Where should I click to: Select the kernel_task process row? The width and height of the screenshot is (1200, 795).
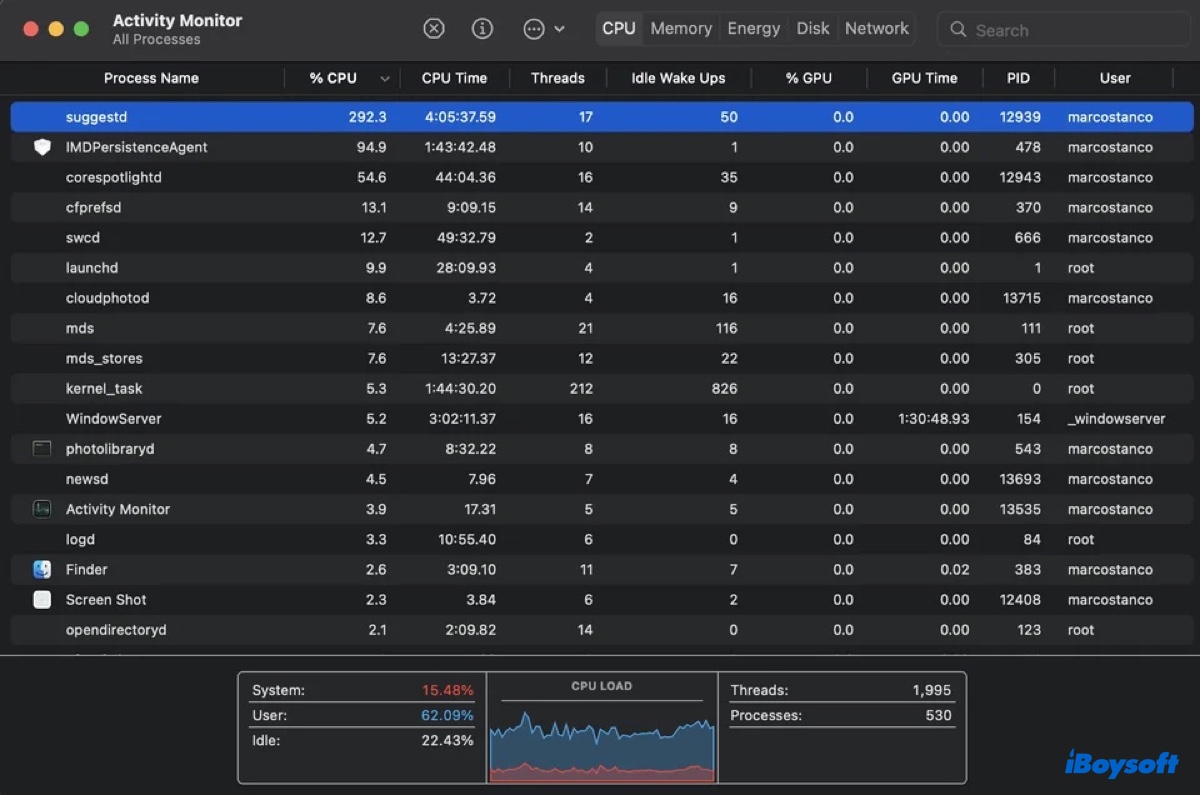click(x=602, y=388)
